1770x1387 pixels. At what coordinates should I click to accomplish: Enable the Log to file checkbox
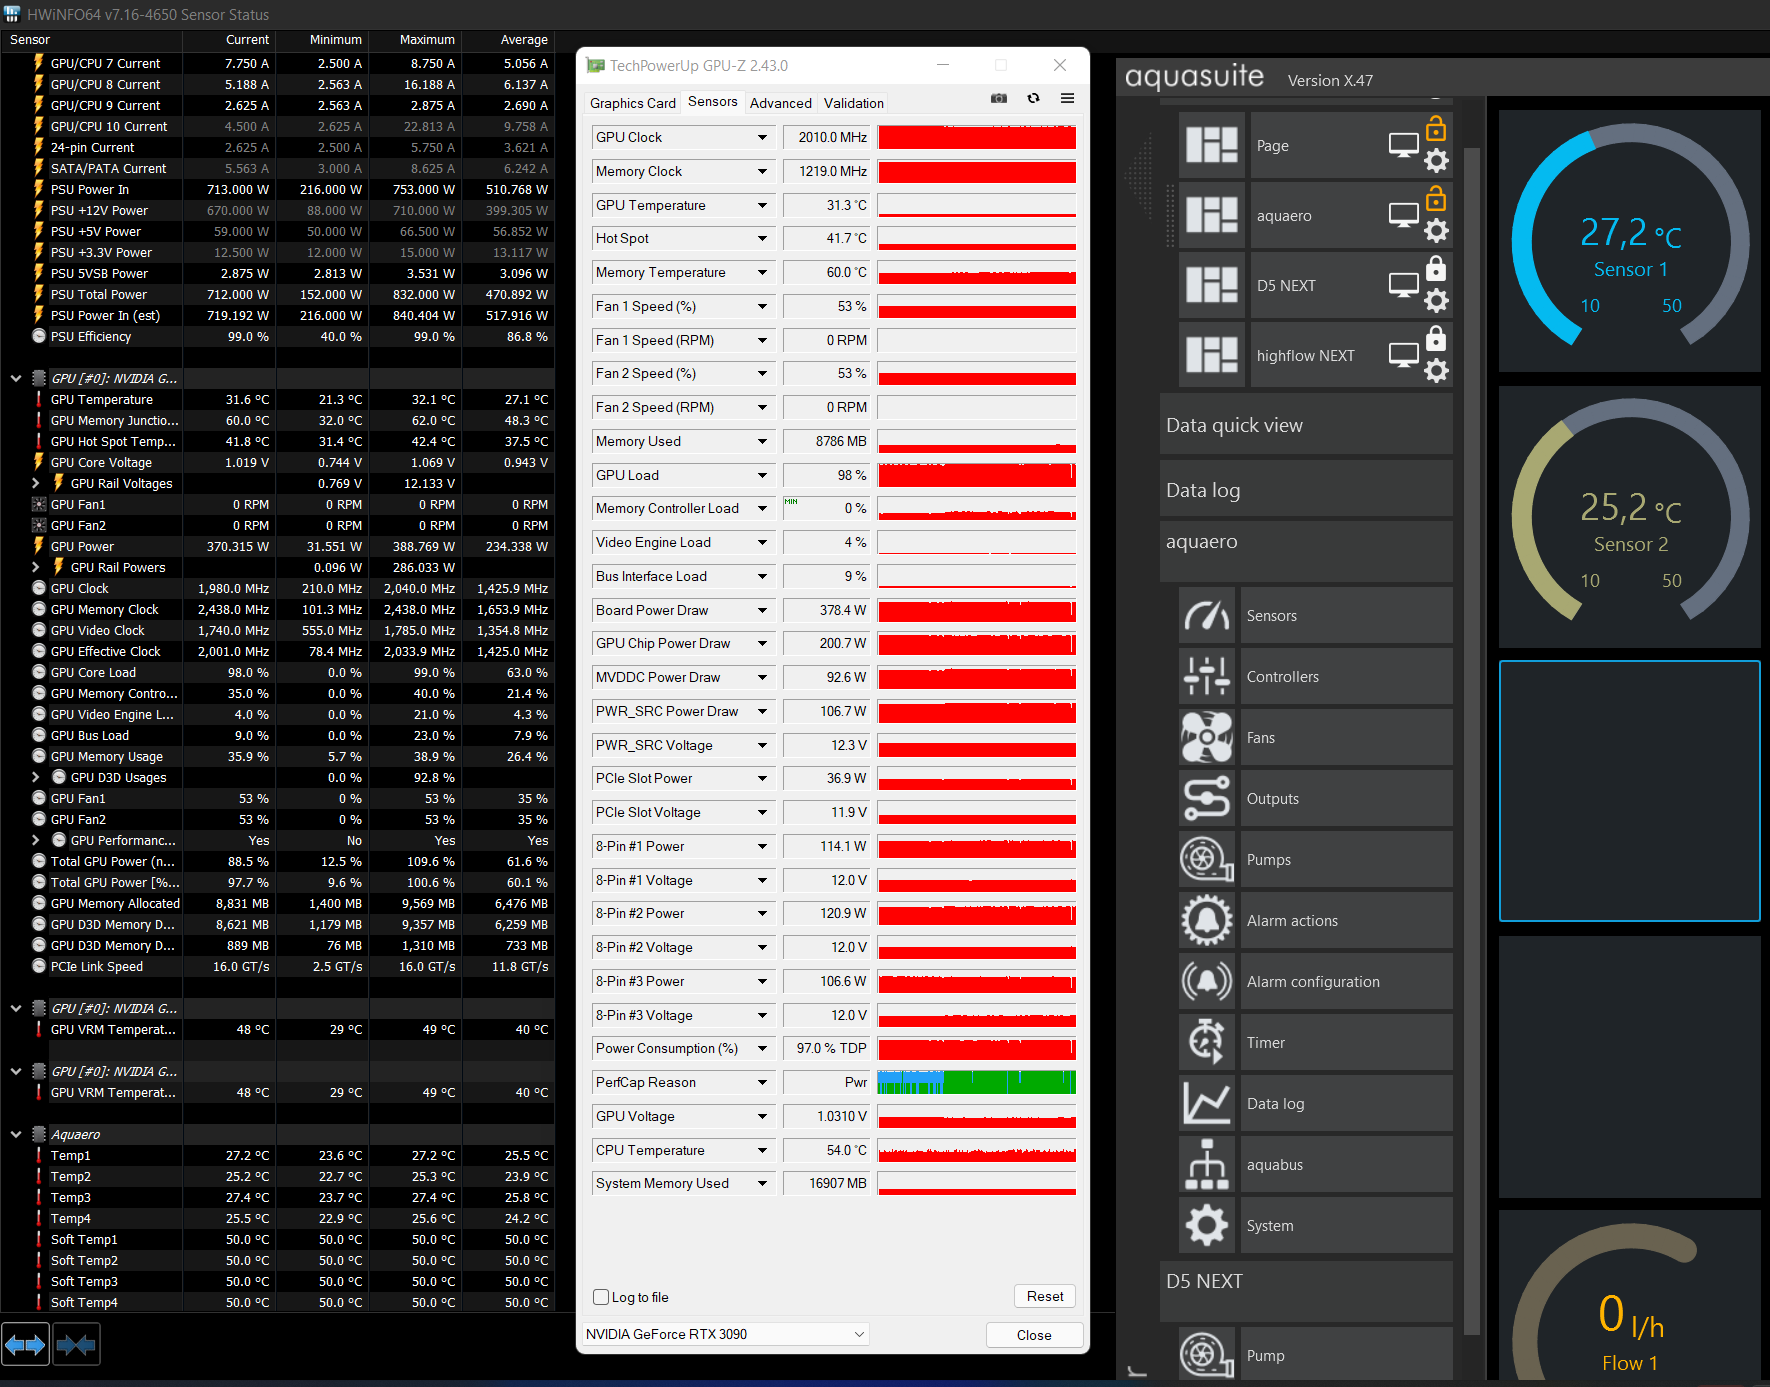point(601,1297)
